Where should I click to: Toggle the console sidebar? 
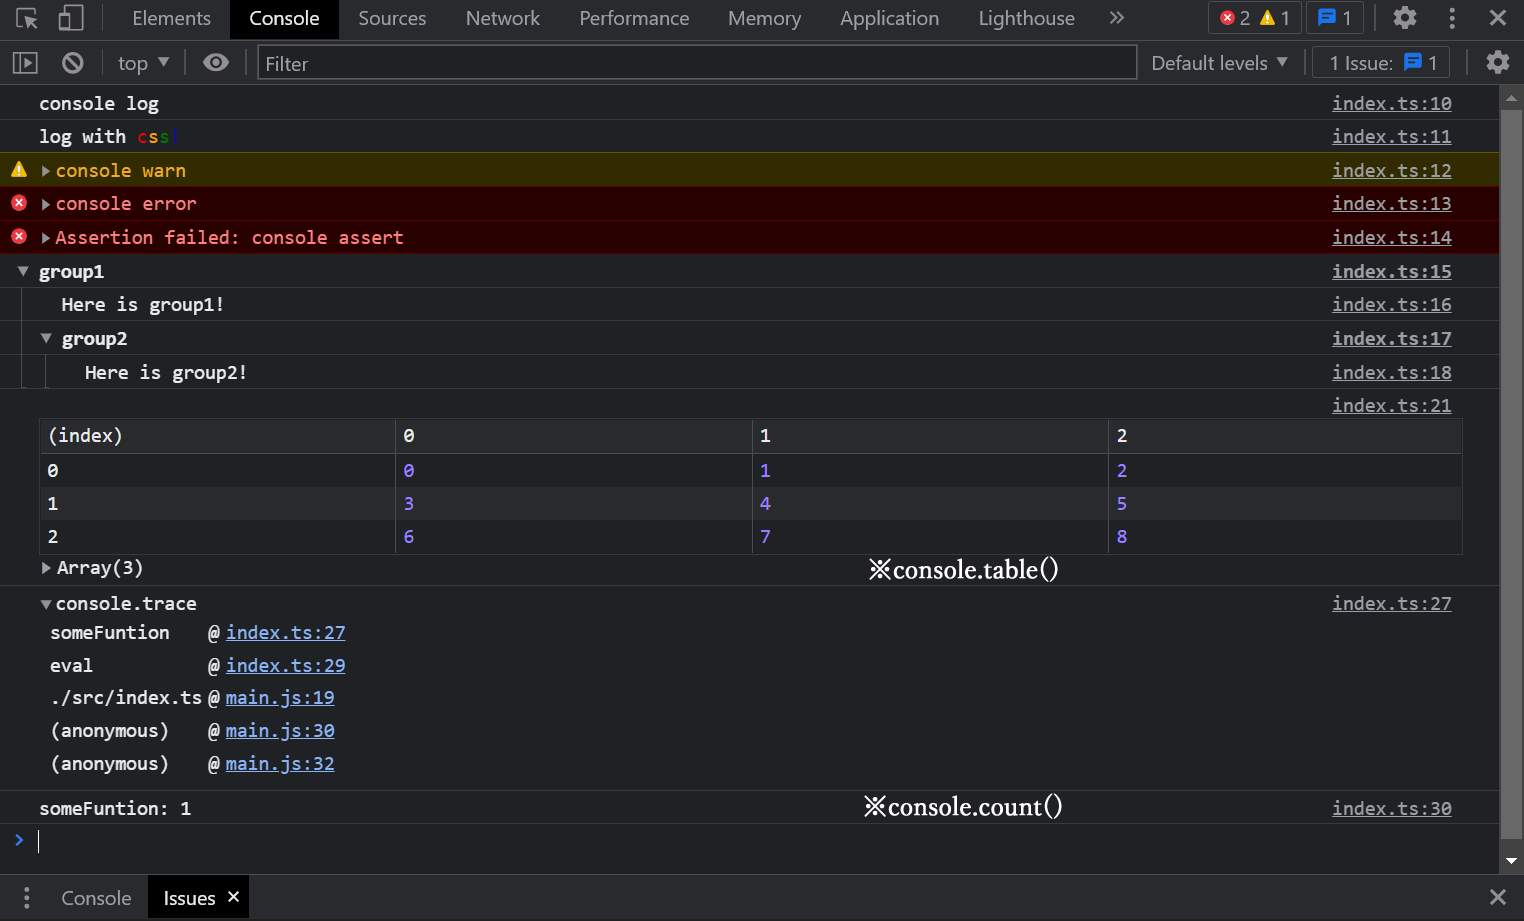tap(25, 63)
